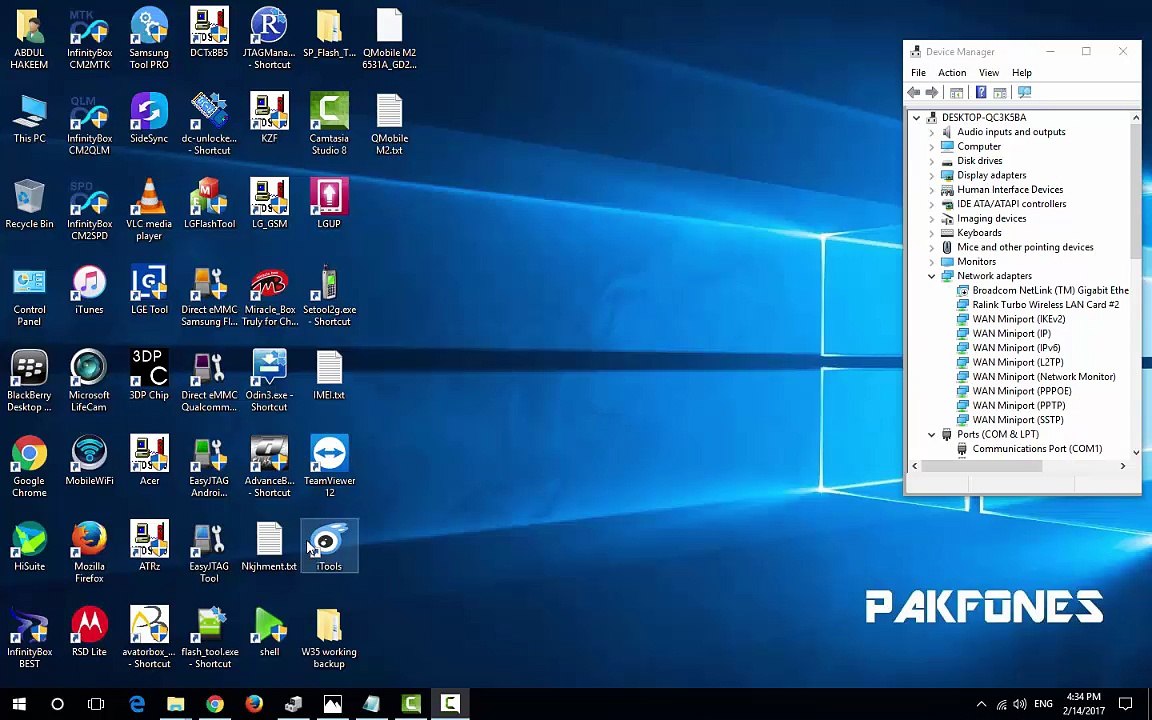
Task: Open MobileWiFi desktop icon
Action: pos(89,459)
